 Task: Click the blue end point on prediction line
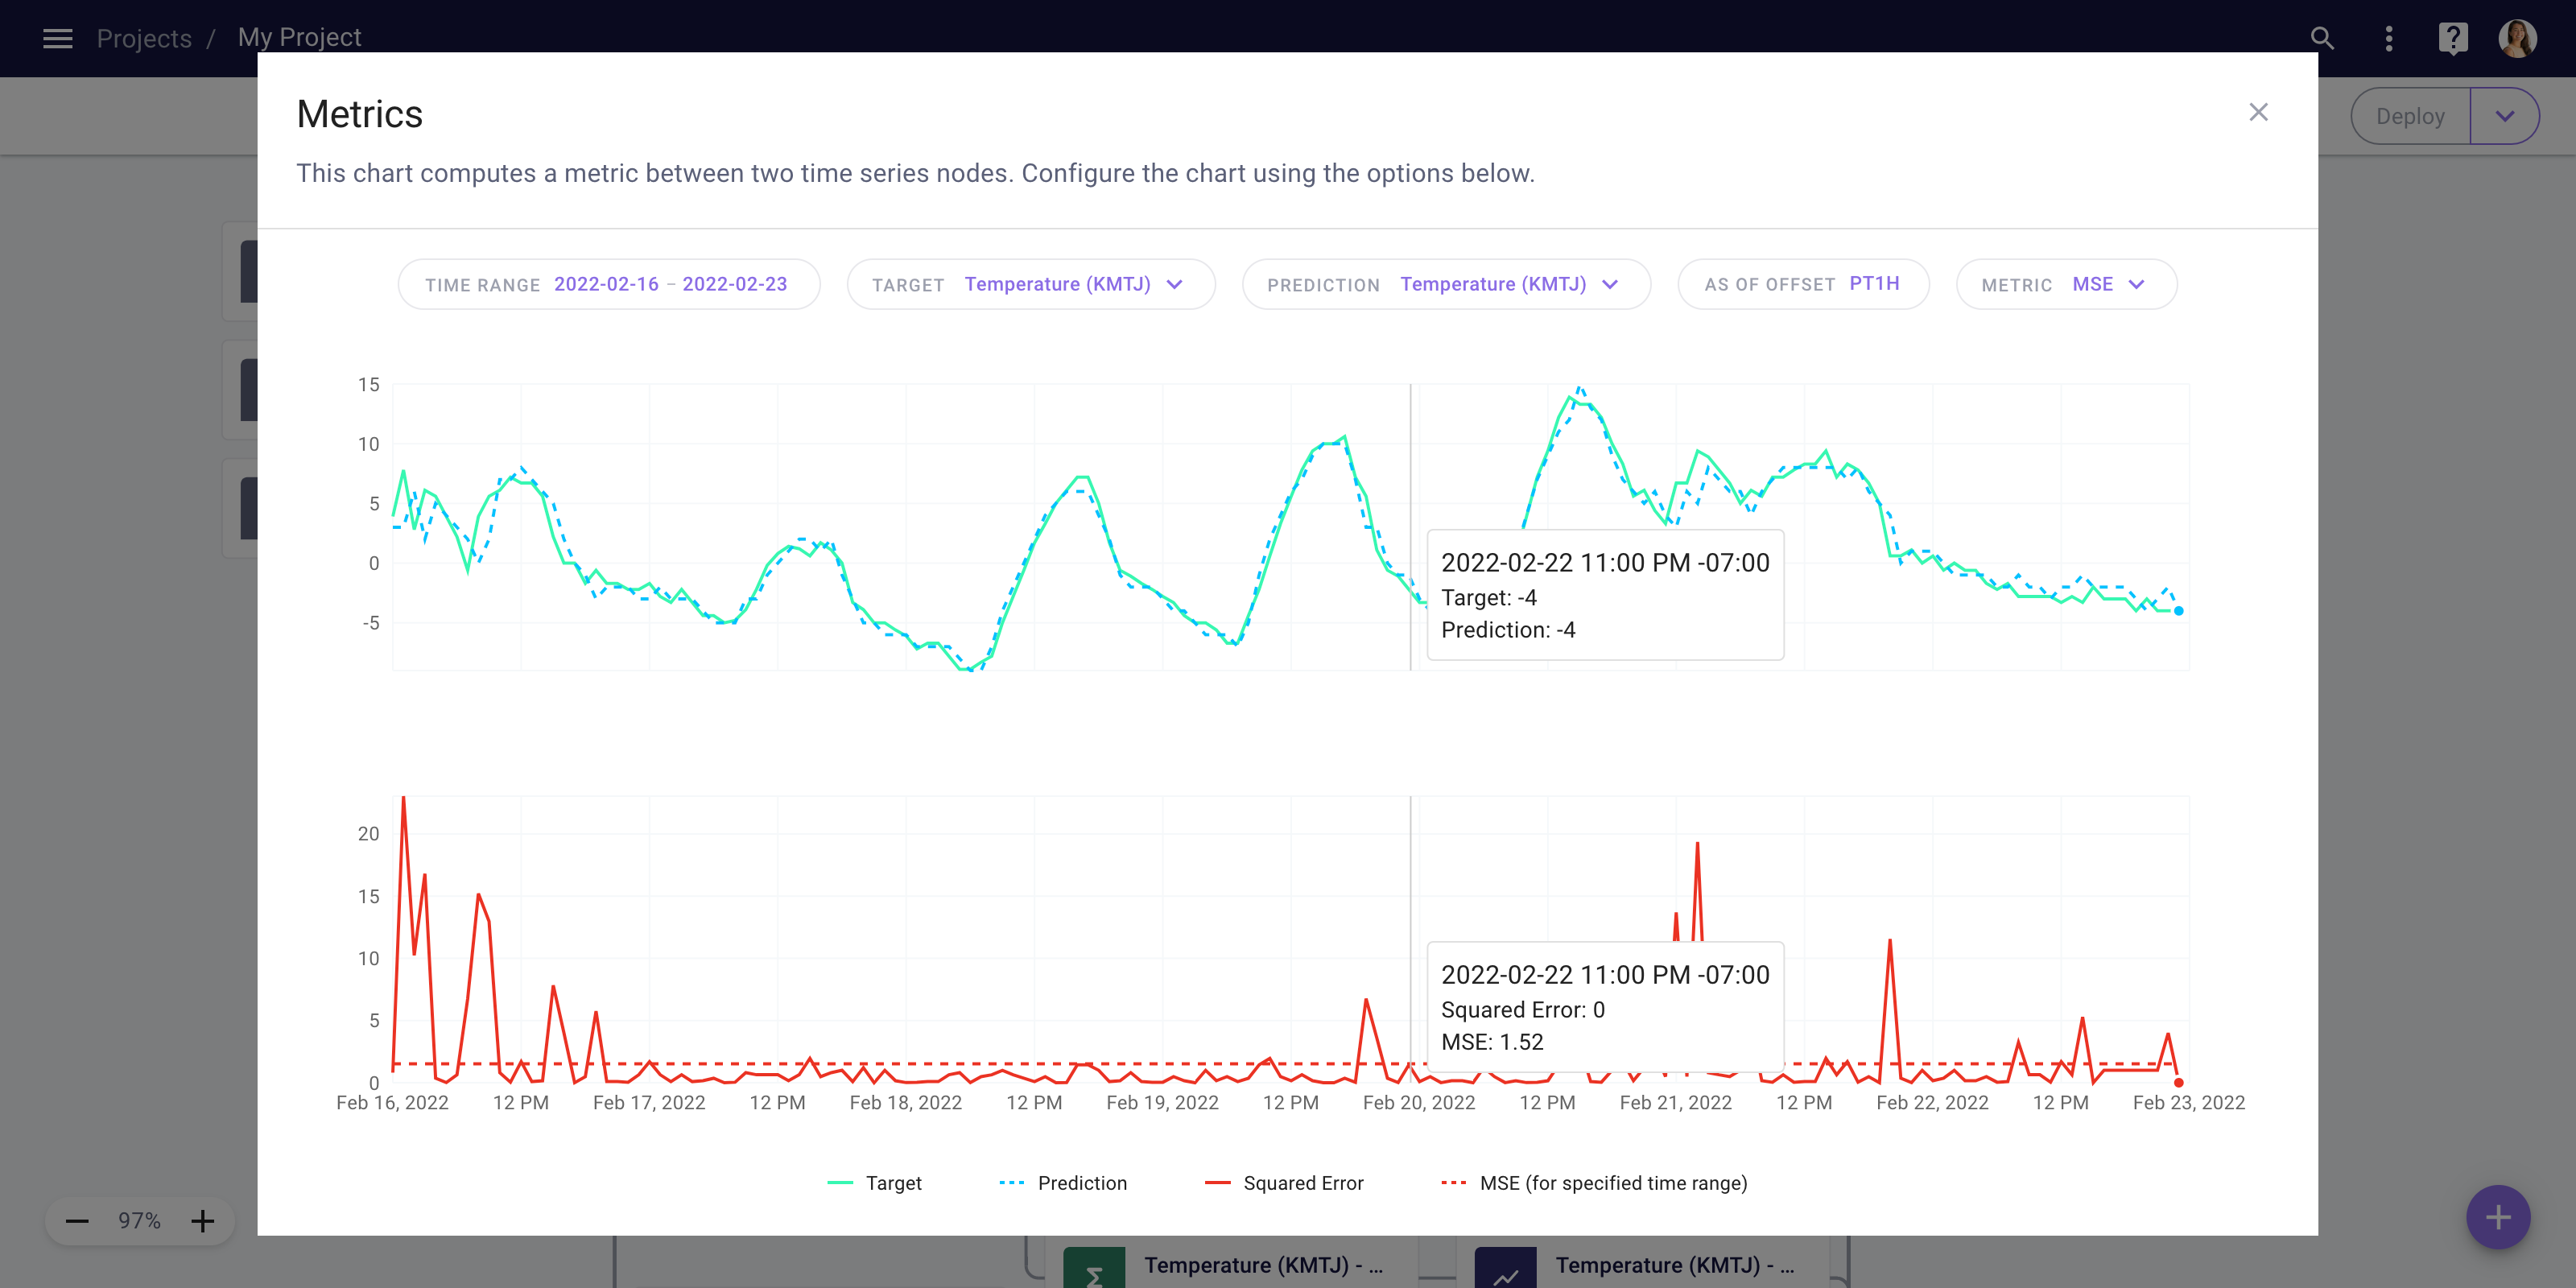[2178, 611]
